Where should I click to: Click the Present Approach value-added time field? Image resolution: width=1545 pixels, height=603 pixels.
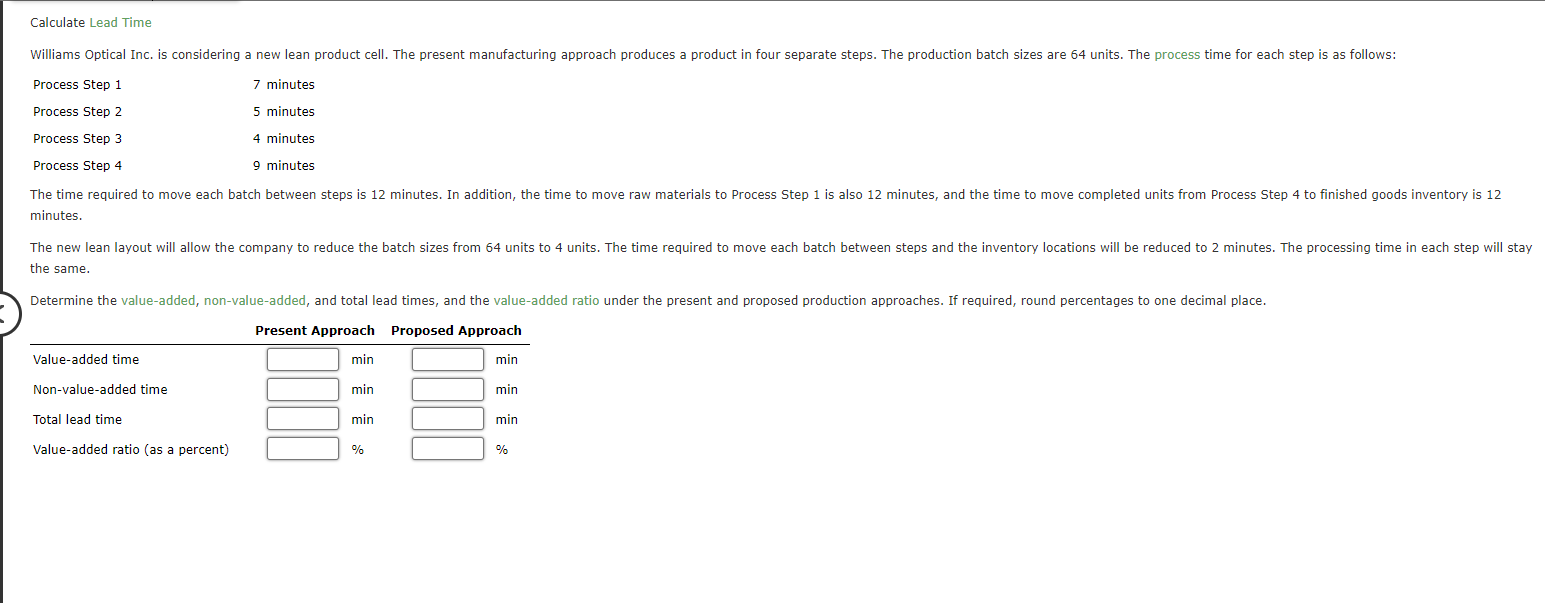[x=302, y=359]
